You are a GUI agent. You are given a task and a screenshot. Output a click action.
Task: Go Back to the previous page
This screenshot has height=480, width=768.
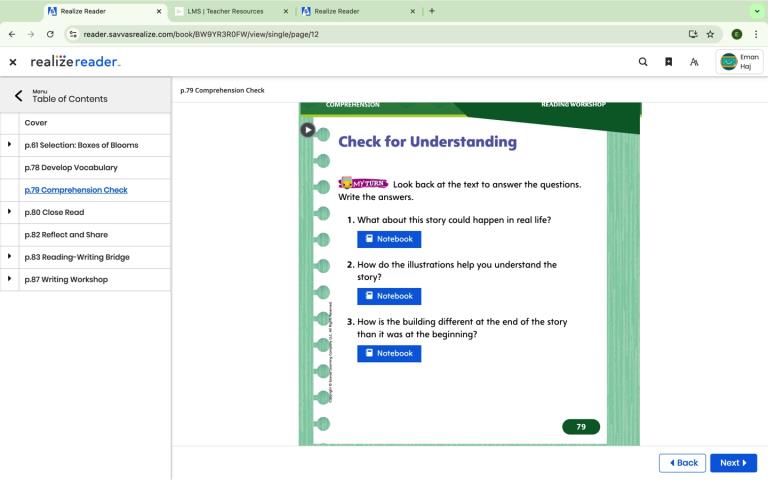pos(682,463)
